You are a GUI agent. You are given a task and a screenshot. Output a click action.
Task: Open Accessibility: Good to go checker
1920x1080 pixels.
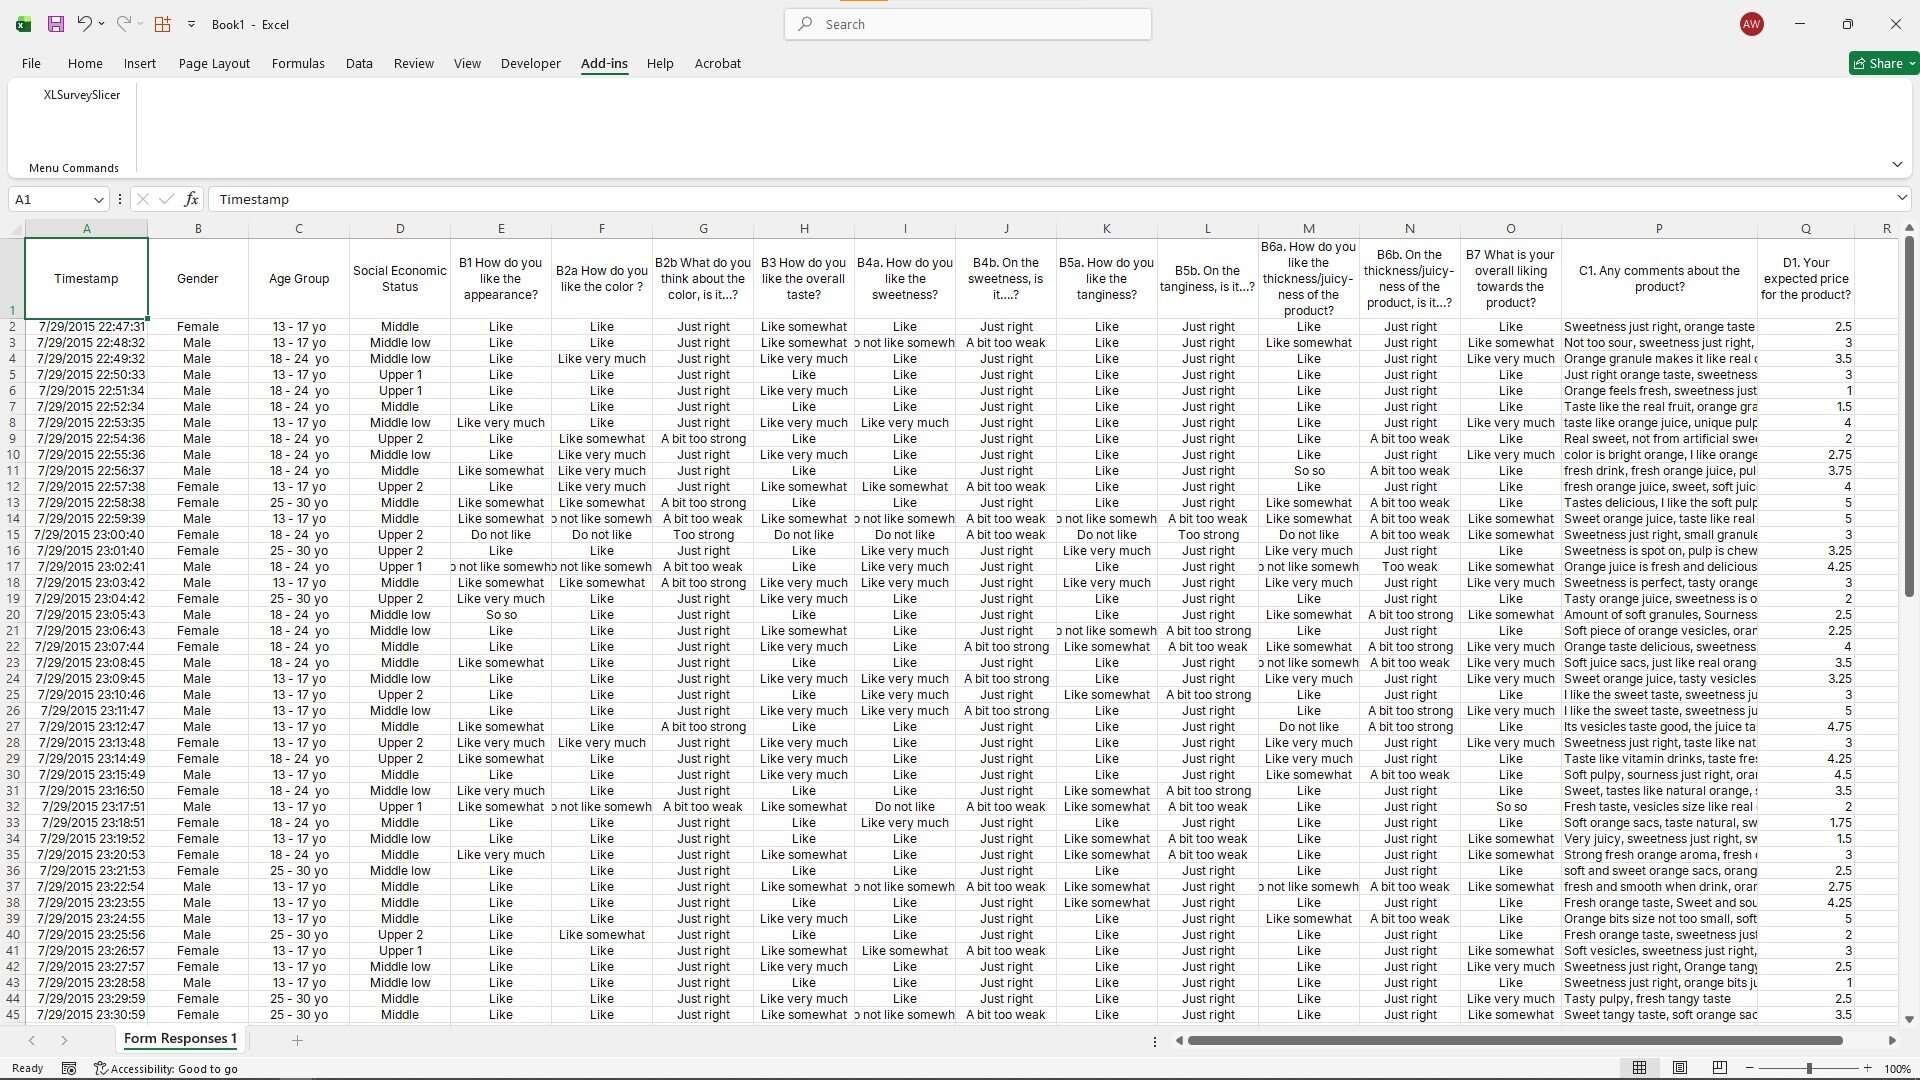[x=166, y=1068]
